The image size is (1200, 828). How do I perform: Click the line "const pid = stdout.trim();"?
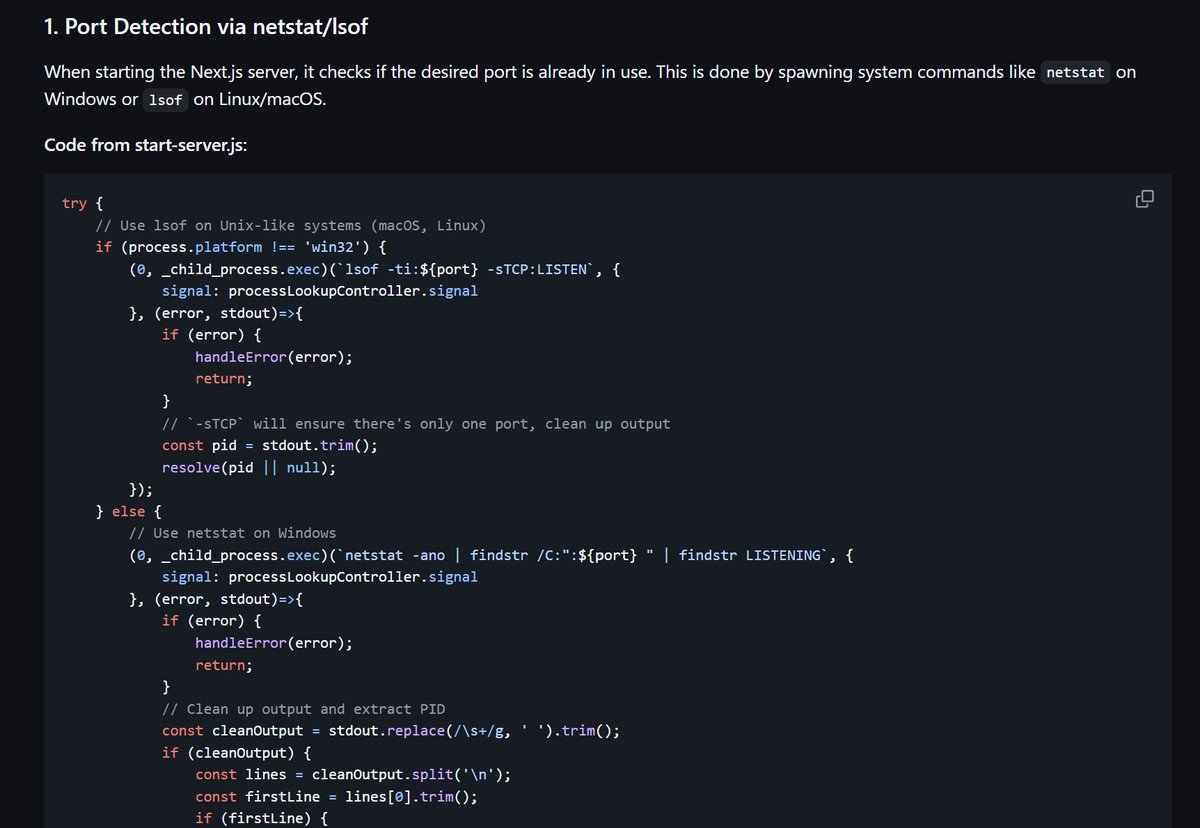pos(270,445)
